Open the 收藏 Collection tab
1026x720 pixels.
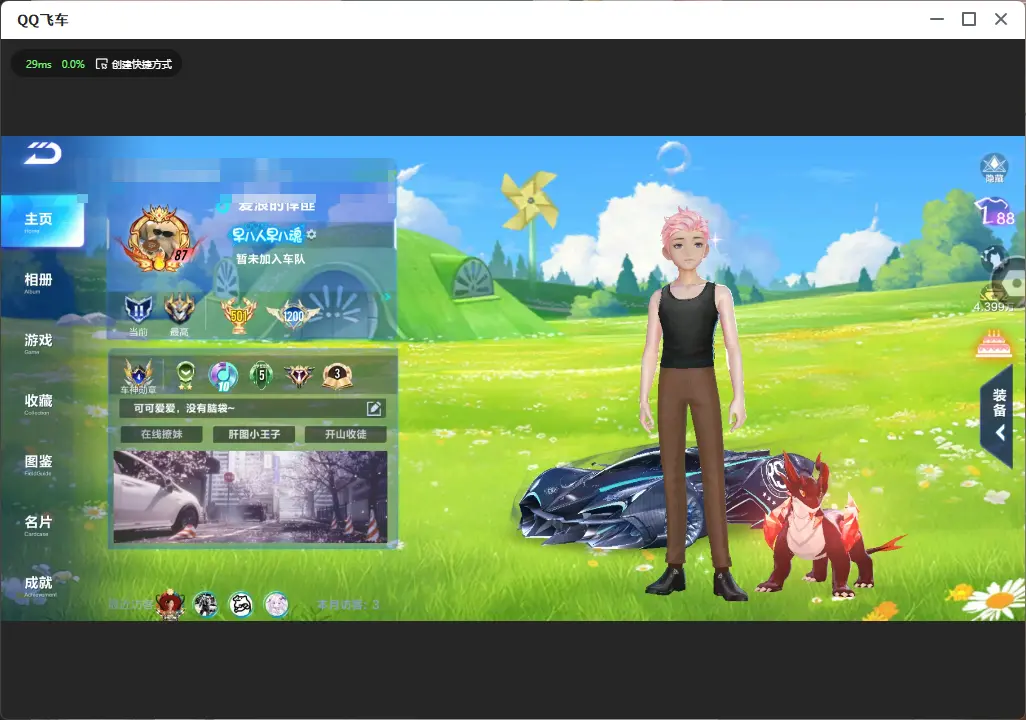tap(38, 403)
